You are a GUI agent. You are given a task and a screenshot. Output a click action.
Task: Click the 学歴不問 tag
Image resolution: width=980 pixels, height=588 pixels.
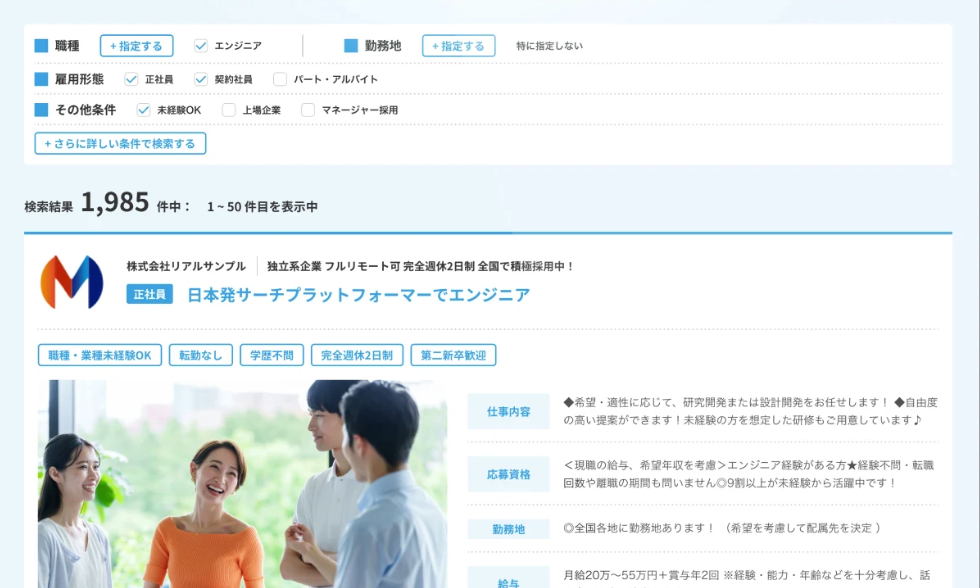[x=271, y=355]
